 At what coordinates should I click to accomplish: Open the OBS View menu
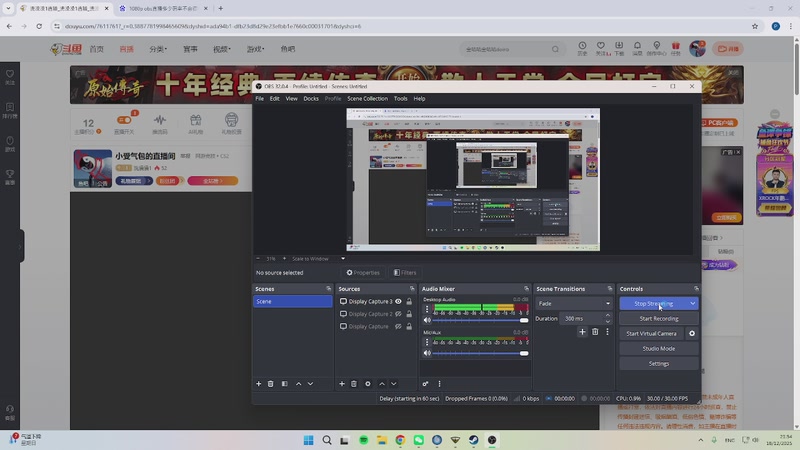291,98
